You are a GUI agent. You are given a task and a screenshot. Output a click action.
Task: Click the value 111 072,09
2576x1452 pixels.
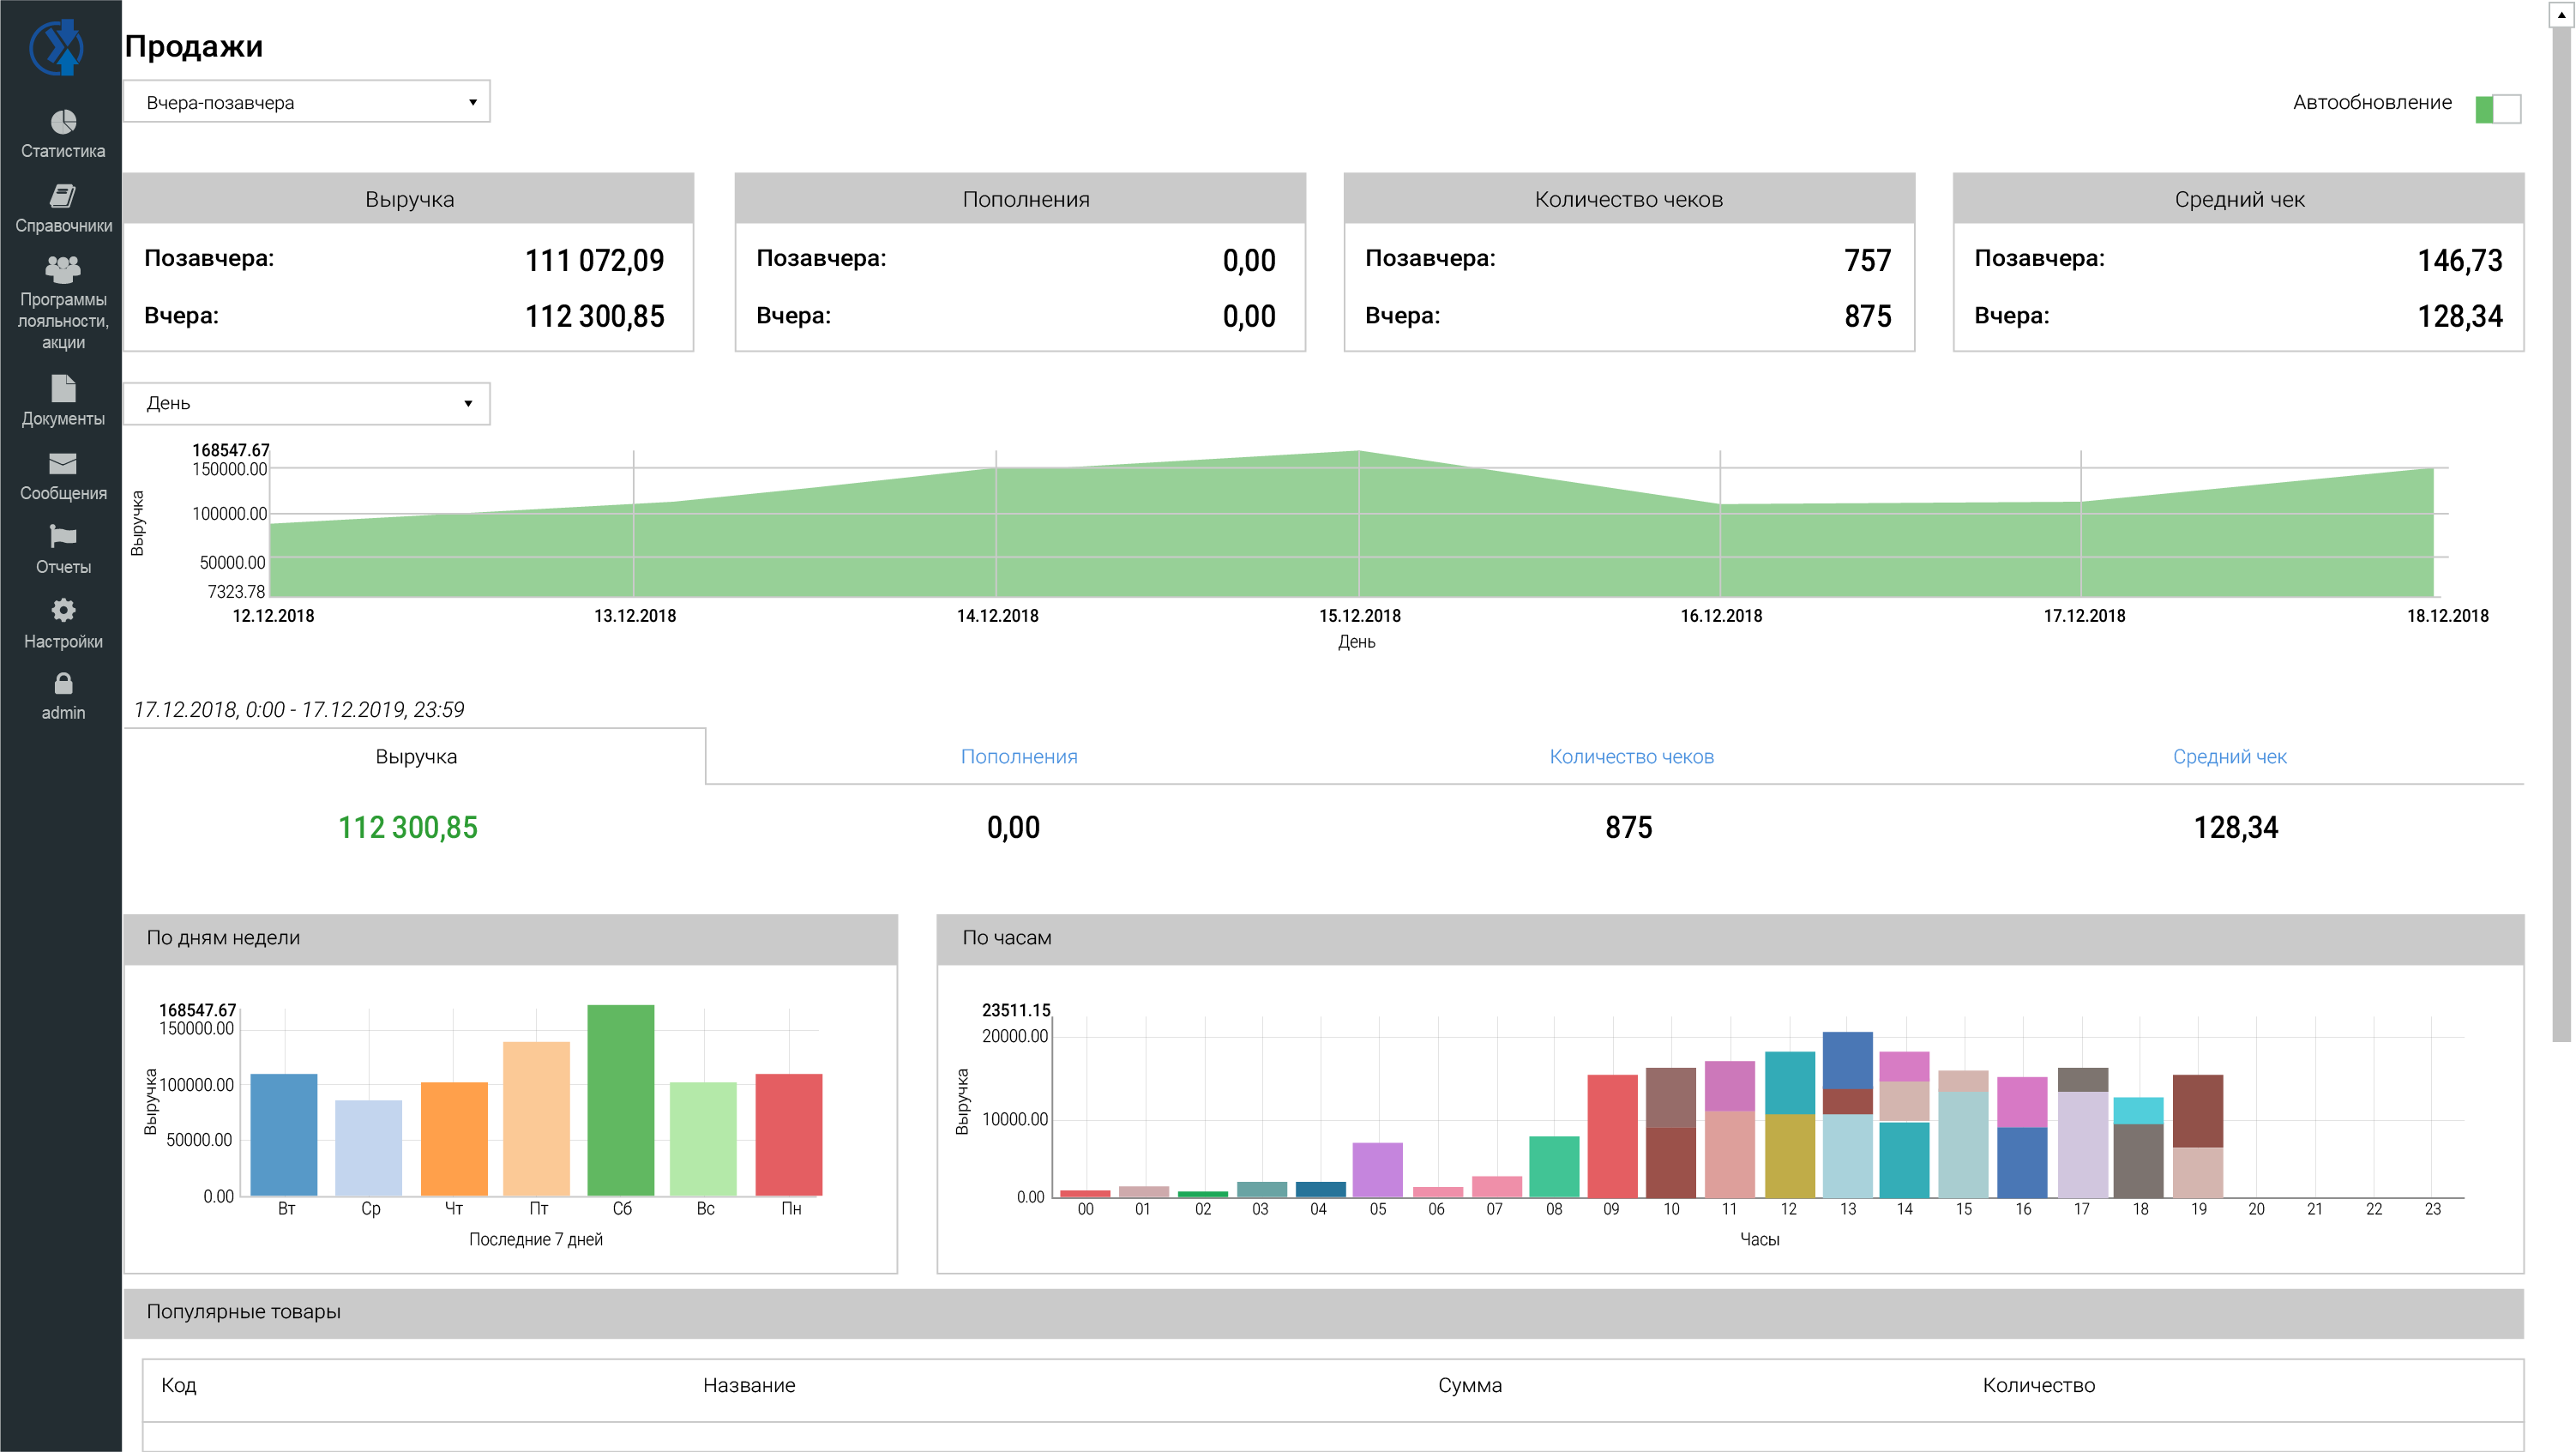pos(595,261)
